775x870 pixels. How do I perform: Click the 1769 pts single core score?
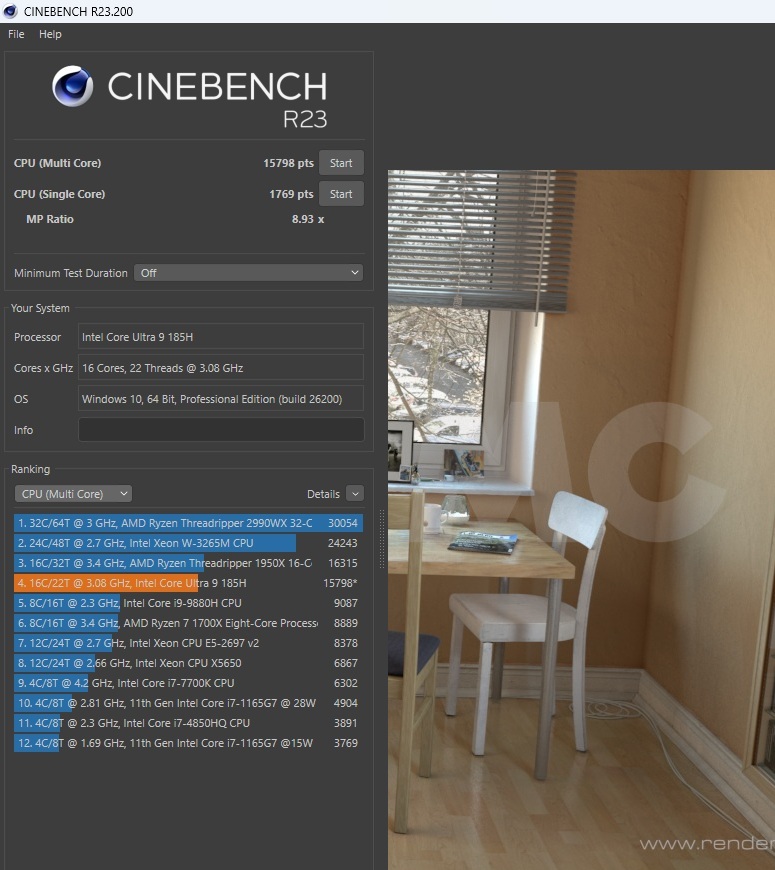pos(291,194)
